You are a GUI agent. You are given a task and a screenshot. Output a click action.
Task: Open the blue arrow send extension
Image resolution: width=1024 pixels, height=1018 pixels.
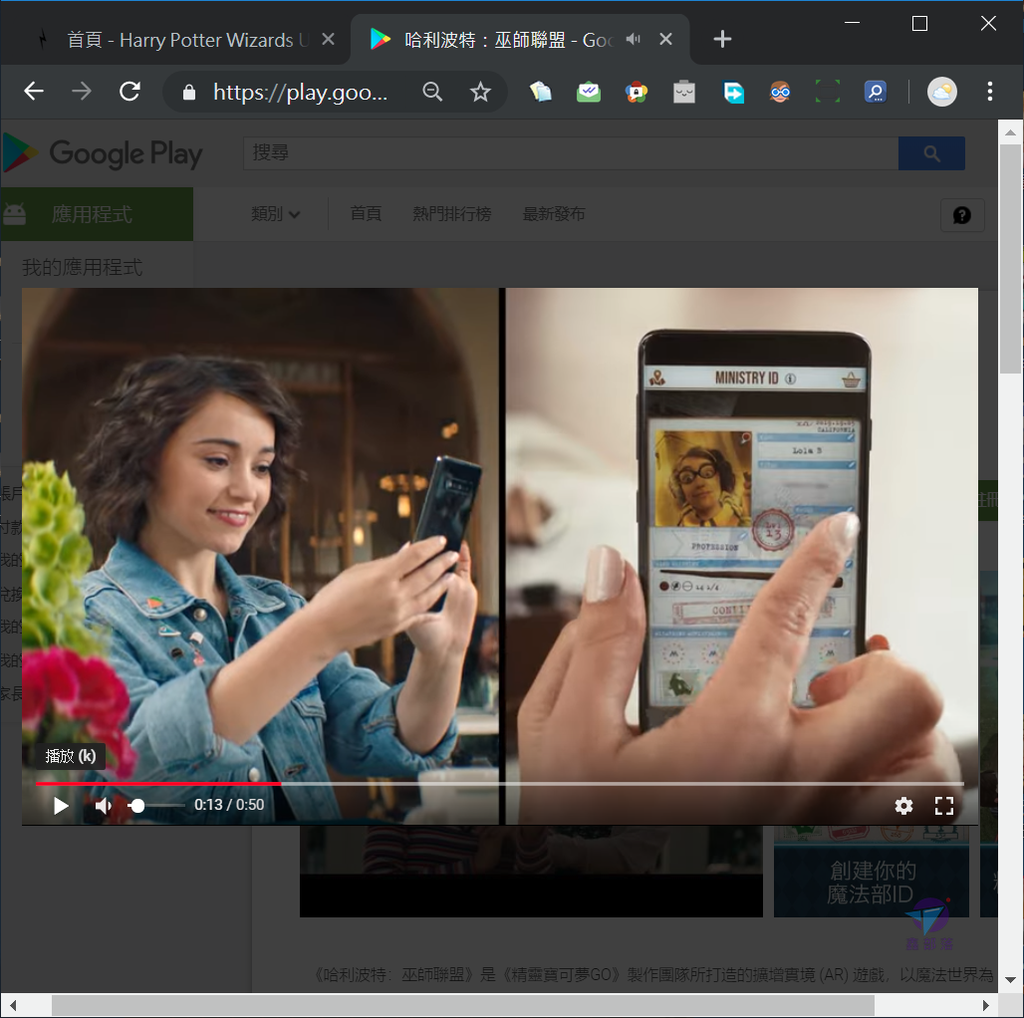[733, 91]
